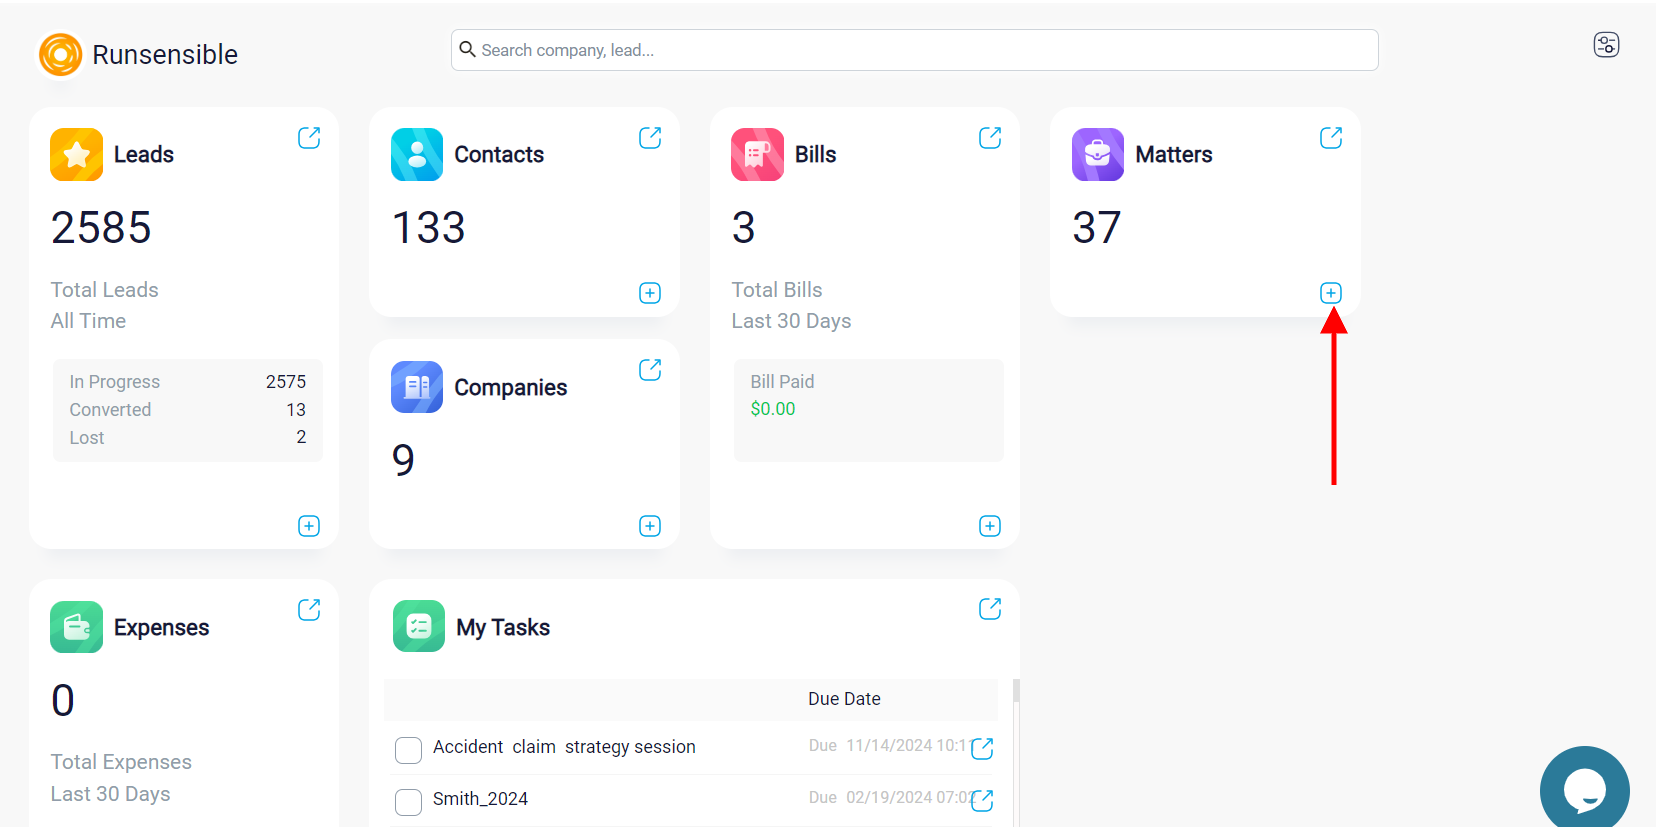Check the Accident claim strategy session task
This screenshot has height=827, width=1656.
tap(408, 750)
